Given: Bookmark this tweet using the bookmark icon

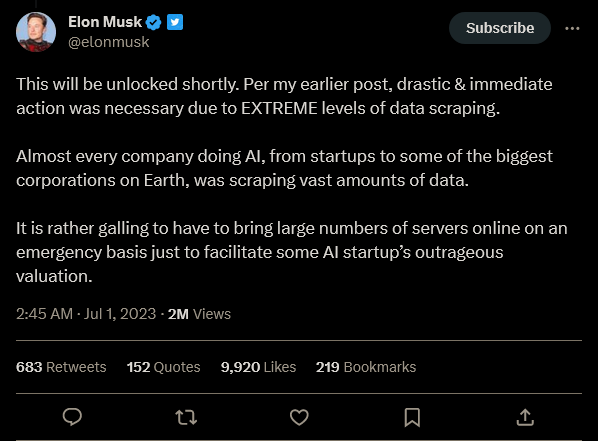Looking at the screenshot, I should pos(412,417).
